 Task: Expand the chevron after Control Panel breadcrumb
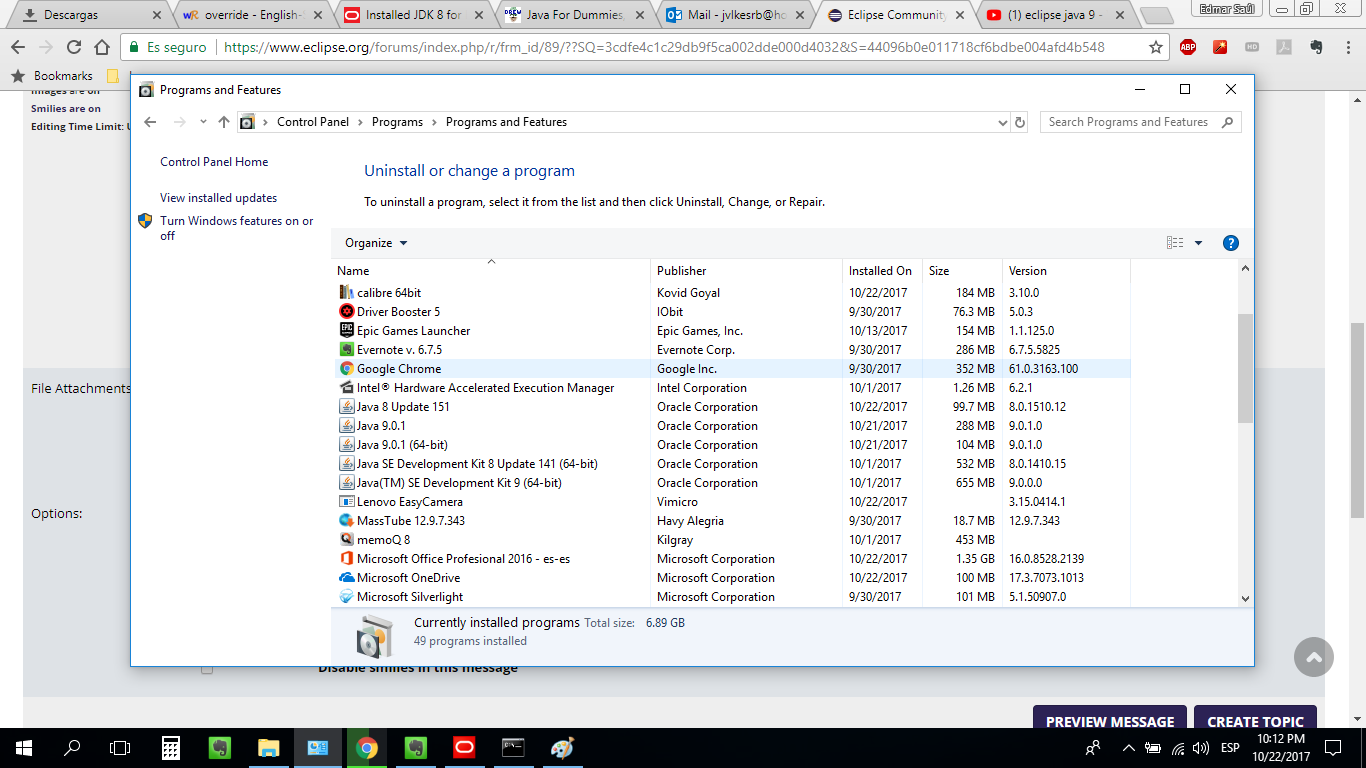click(361, 122)
